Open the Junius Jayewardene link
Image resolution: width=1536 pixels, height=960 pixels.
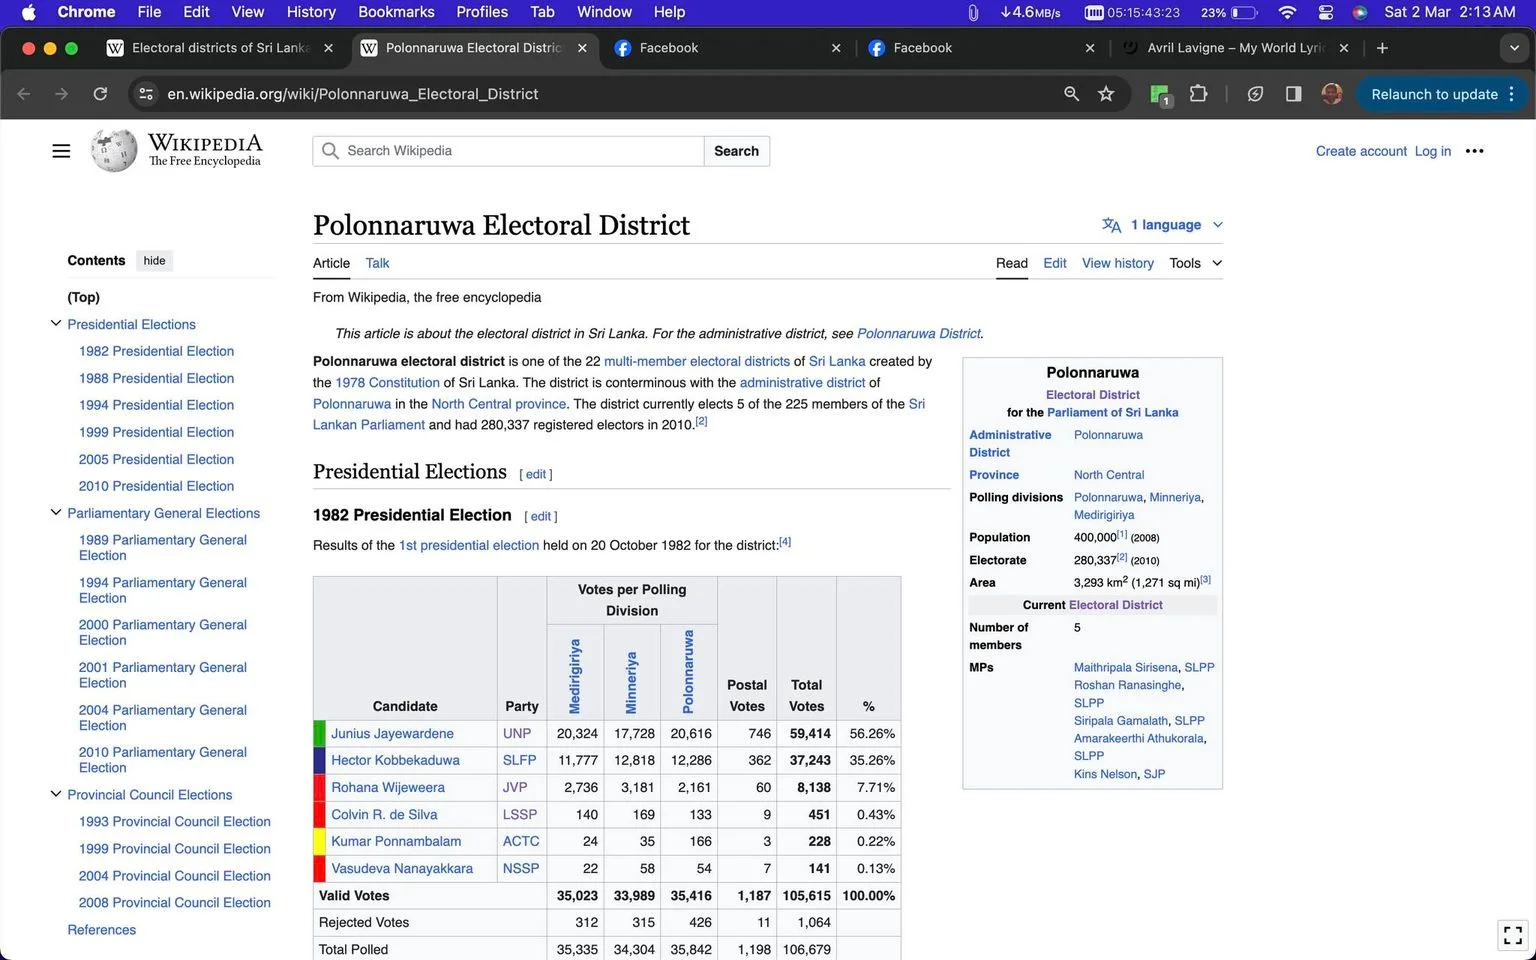tap(392, 734)
